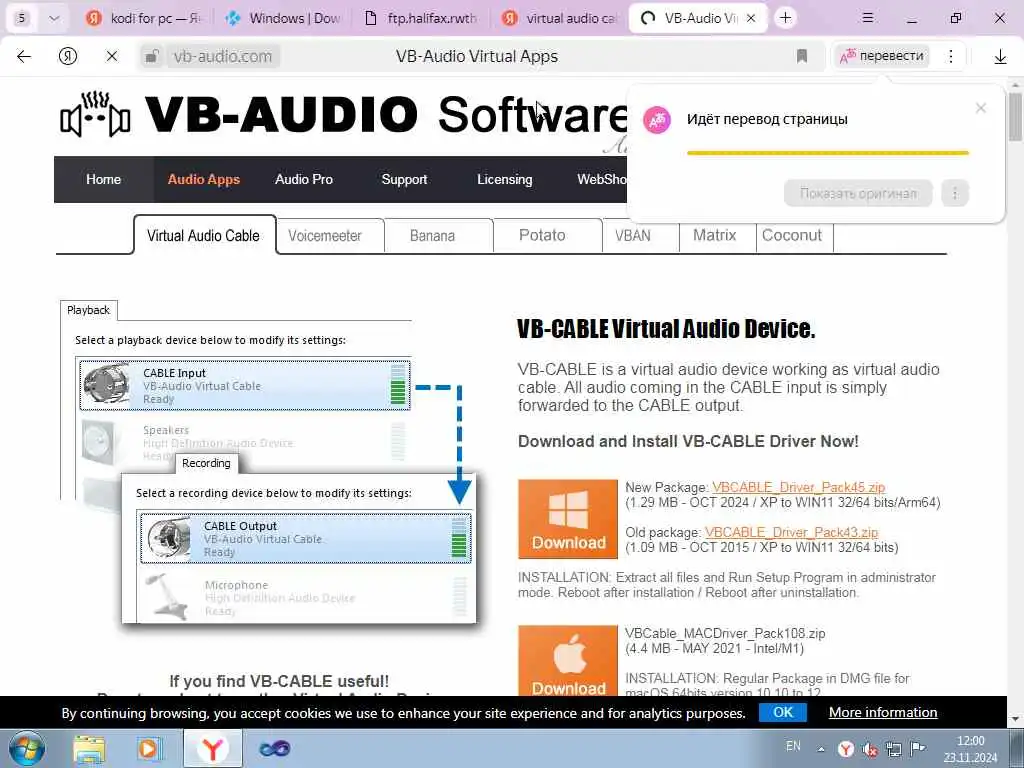Open the Home menu item
Image resolution: width=1024 pixels, height=768 pixels.
tap(103, 179)
